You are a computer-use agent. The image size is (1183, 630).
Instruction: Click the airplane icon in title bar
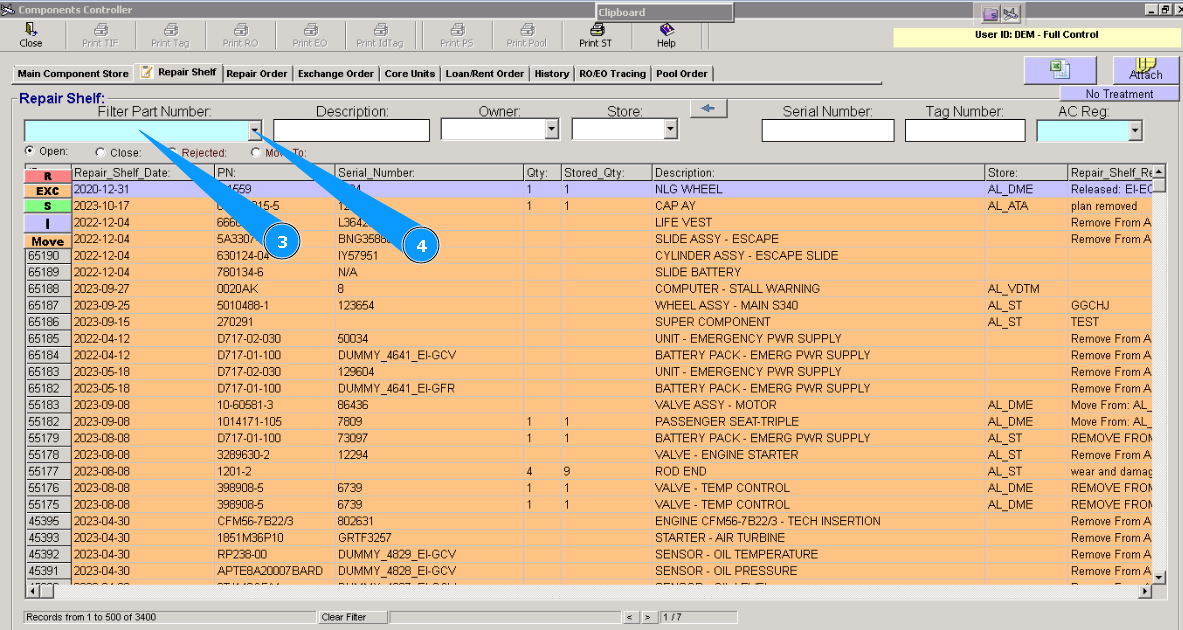1010,14
